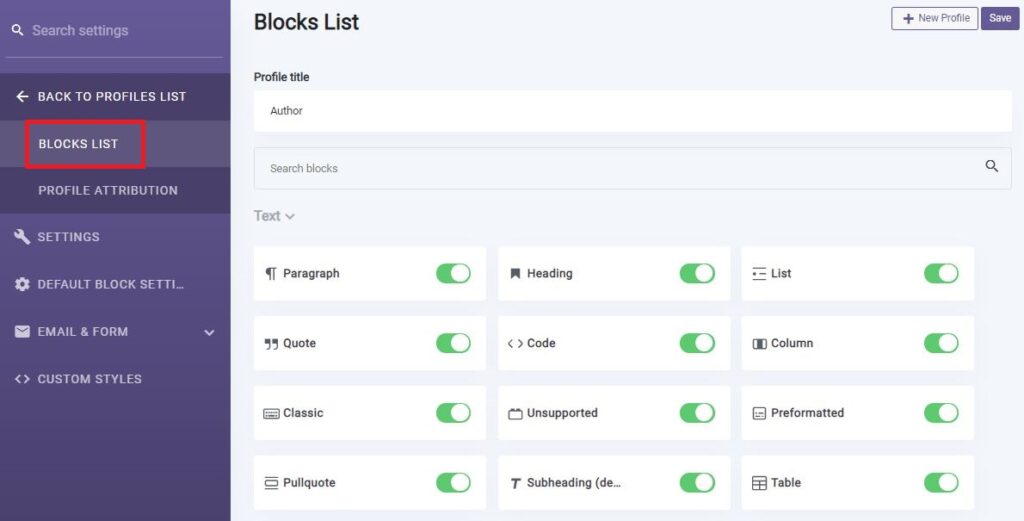Turn off the Column block switch
The height and width of the screenshot is (521, 1024).
pyautogui.click(x=941, y=343)
